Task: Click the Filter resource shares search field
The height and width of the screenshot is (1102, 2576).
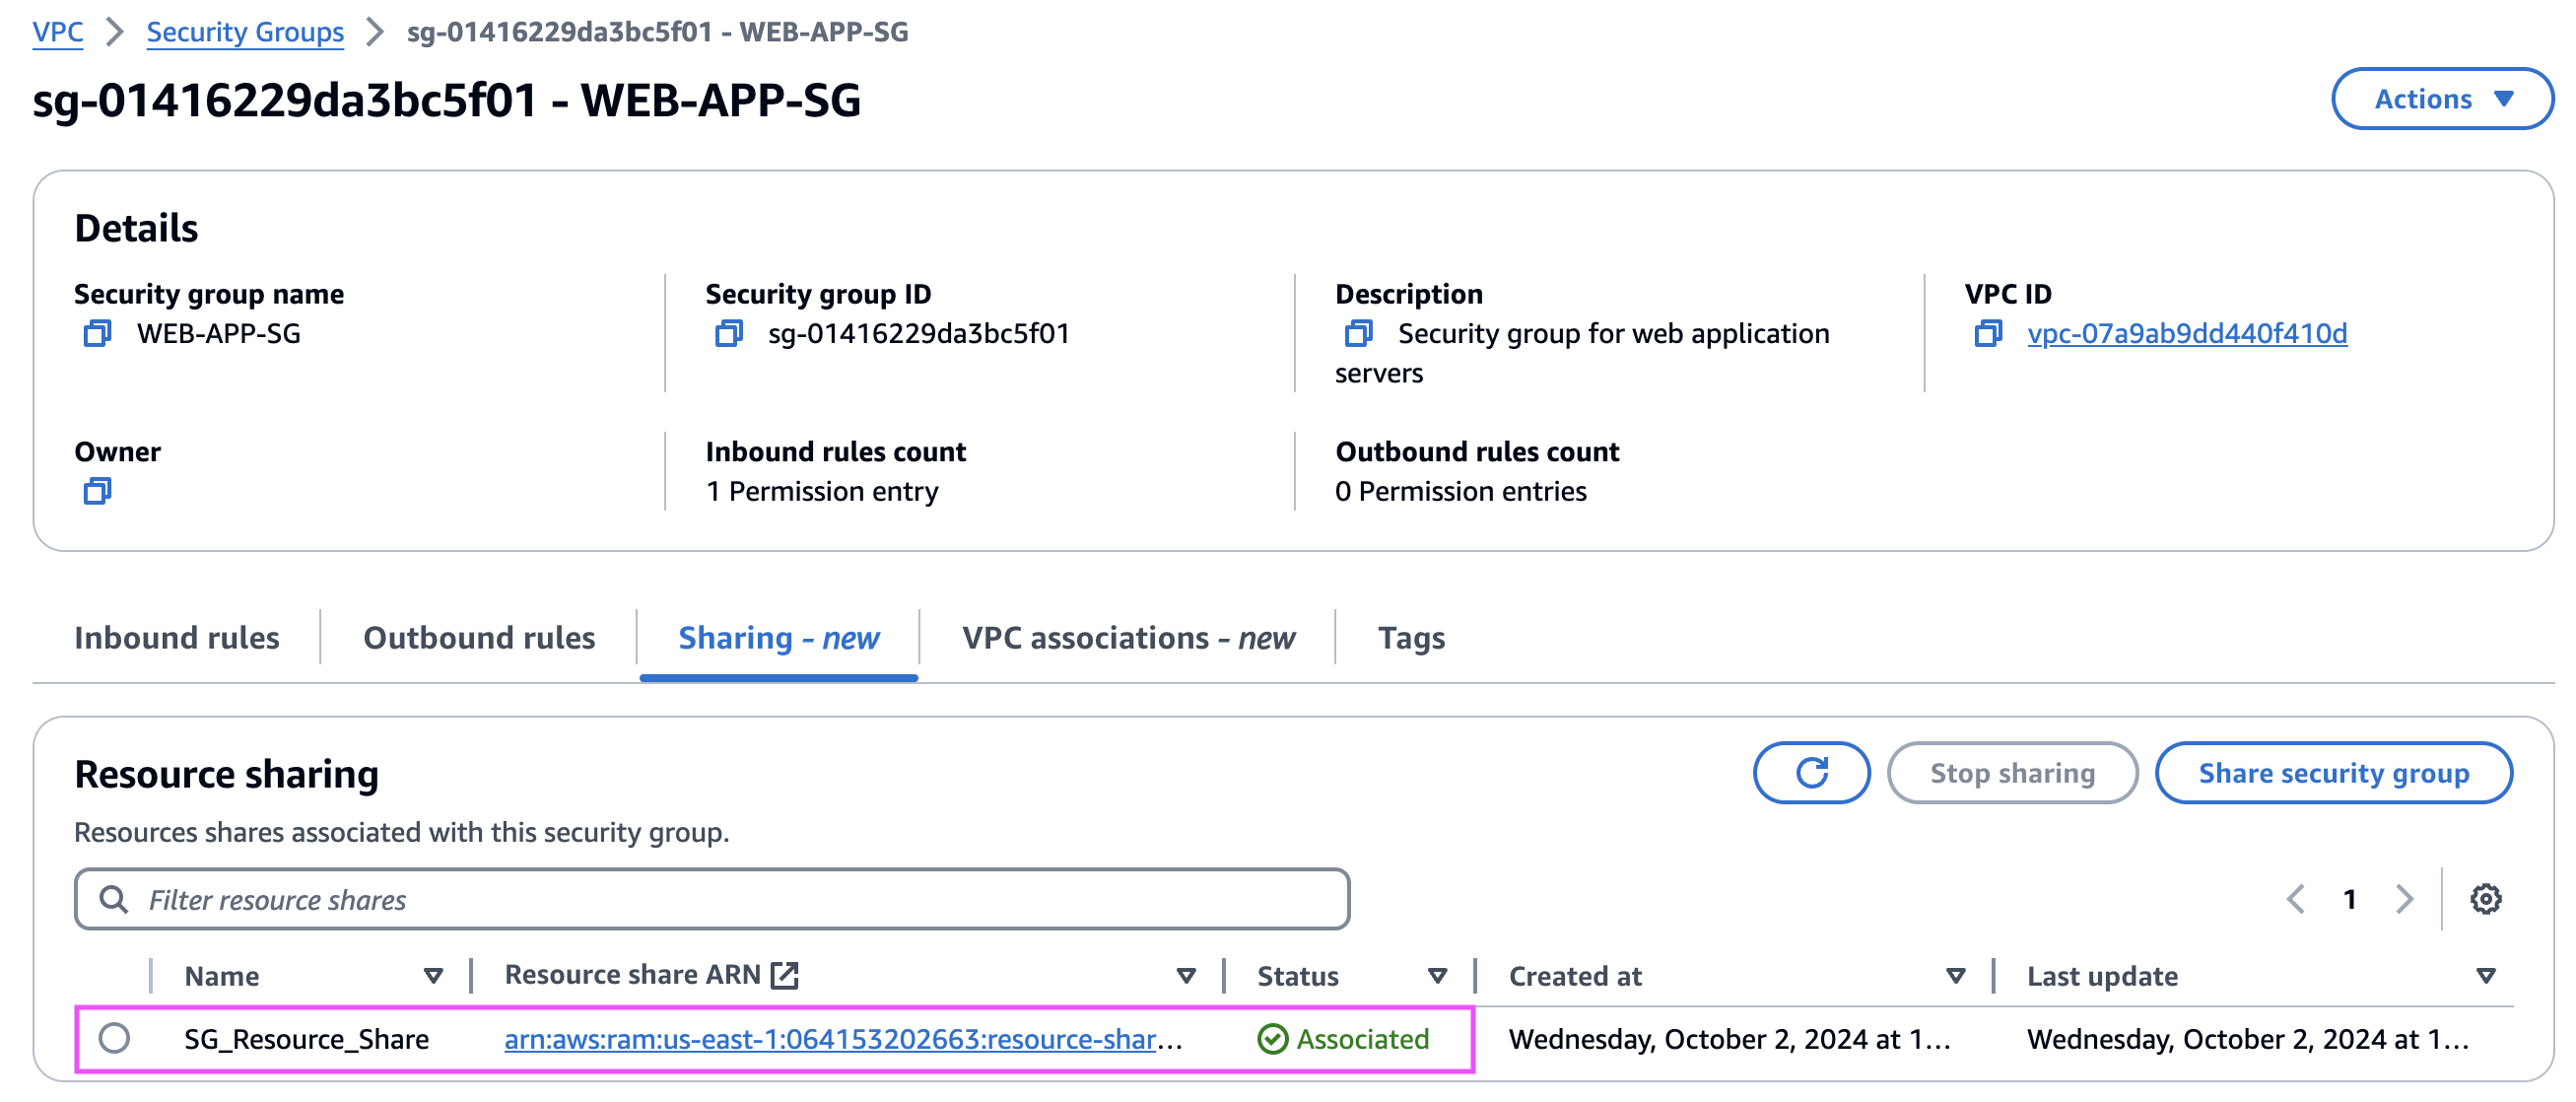Action: pyautogui.click(x=712, y=899)
